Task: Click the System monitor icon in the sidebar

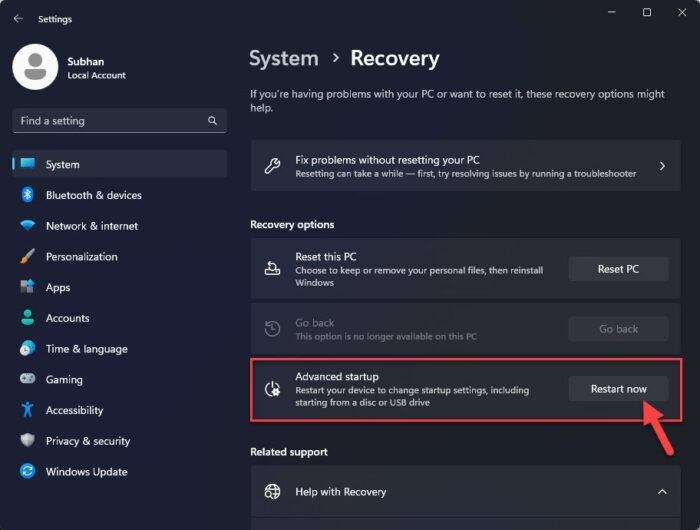Action: (28, 164)
